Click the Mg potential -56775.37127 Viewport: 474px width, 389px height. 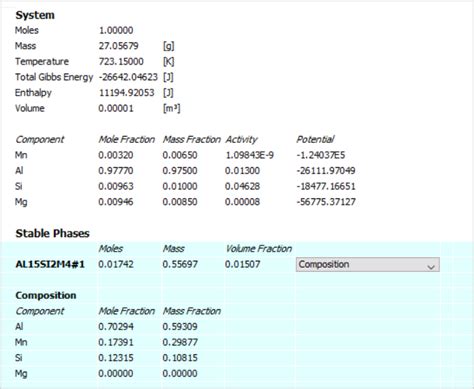[326, 202]
